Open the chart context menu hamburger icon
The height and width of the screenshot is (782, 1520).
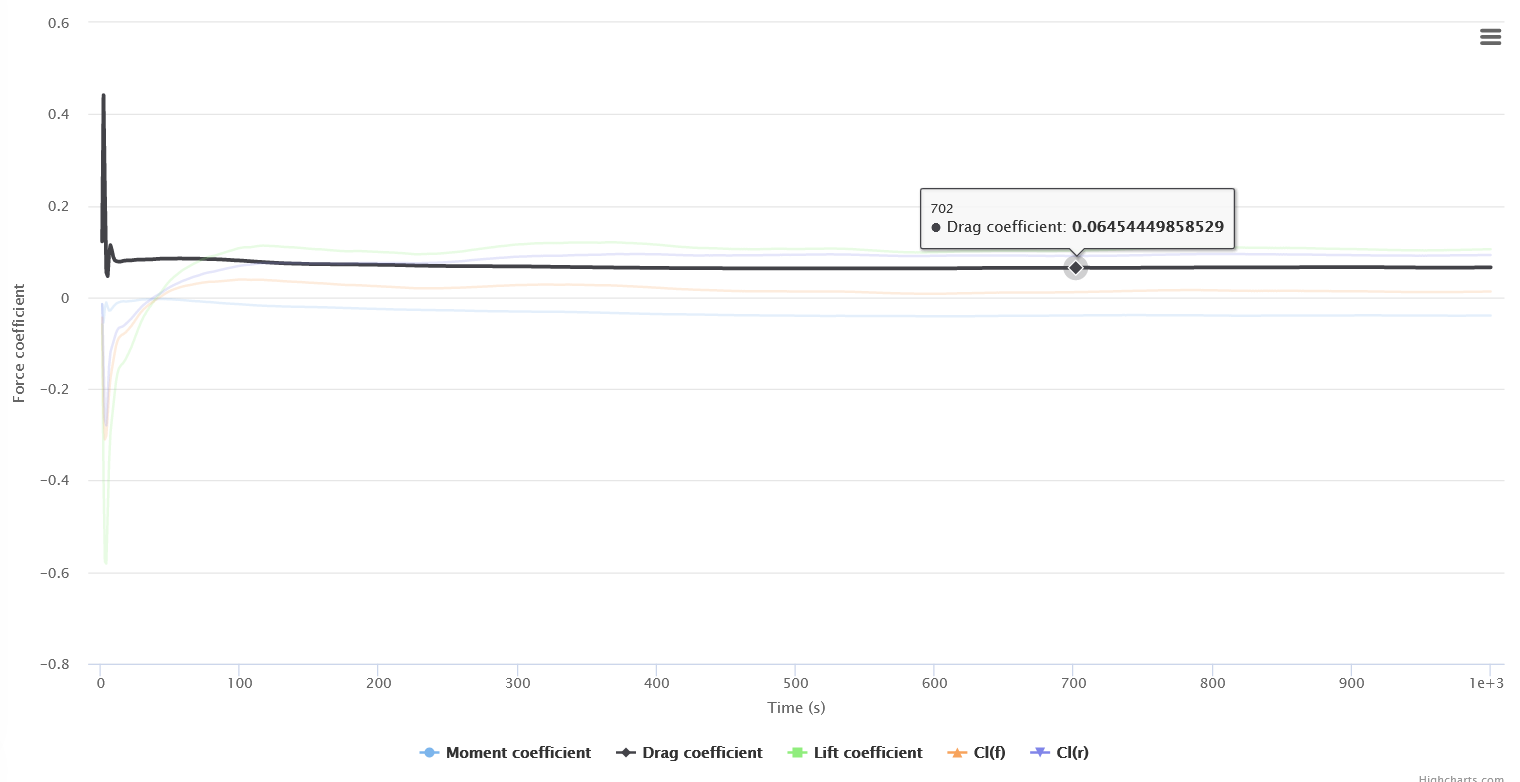(1490, 37)
